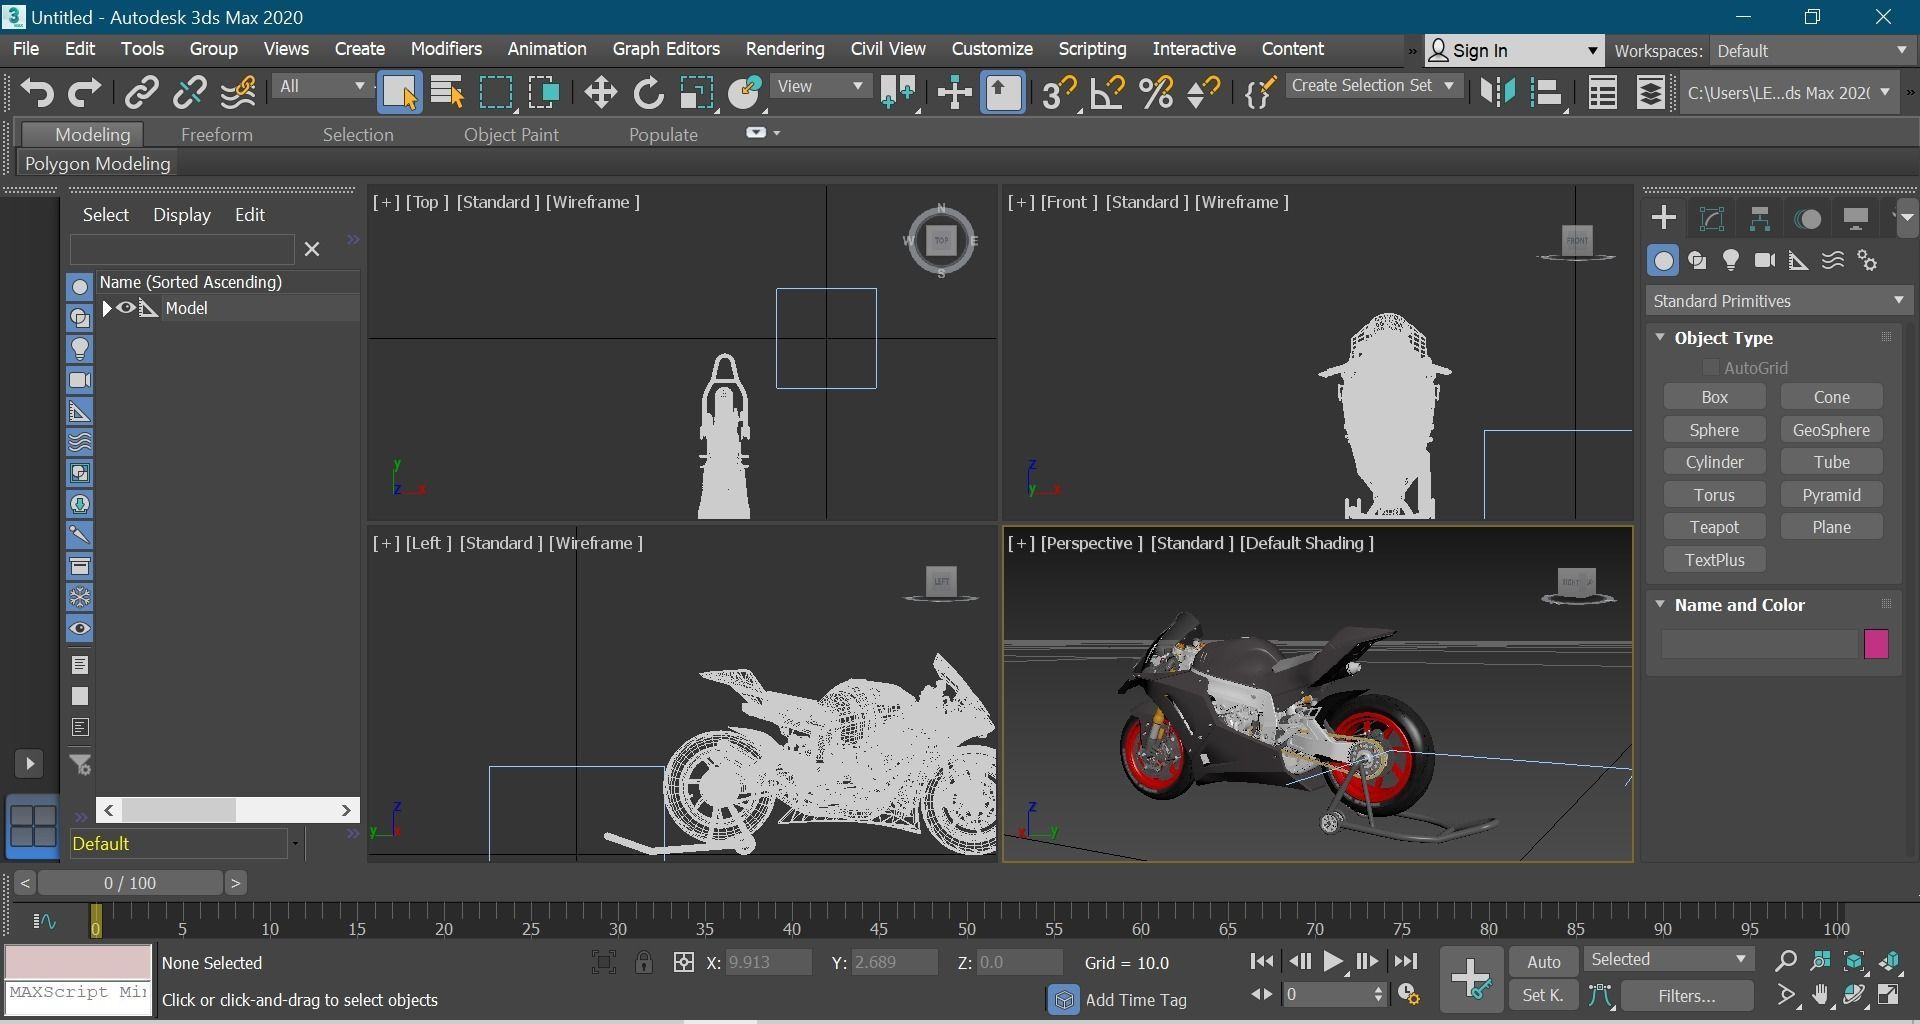
Task: Open the selection filter All dropdown
Action: [322, 87]
